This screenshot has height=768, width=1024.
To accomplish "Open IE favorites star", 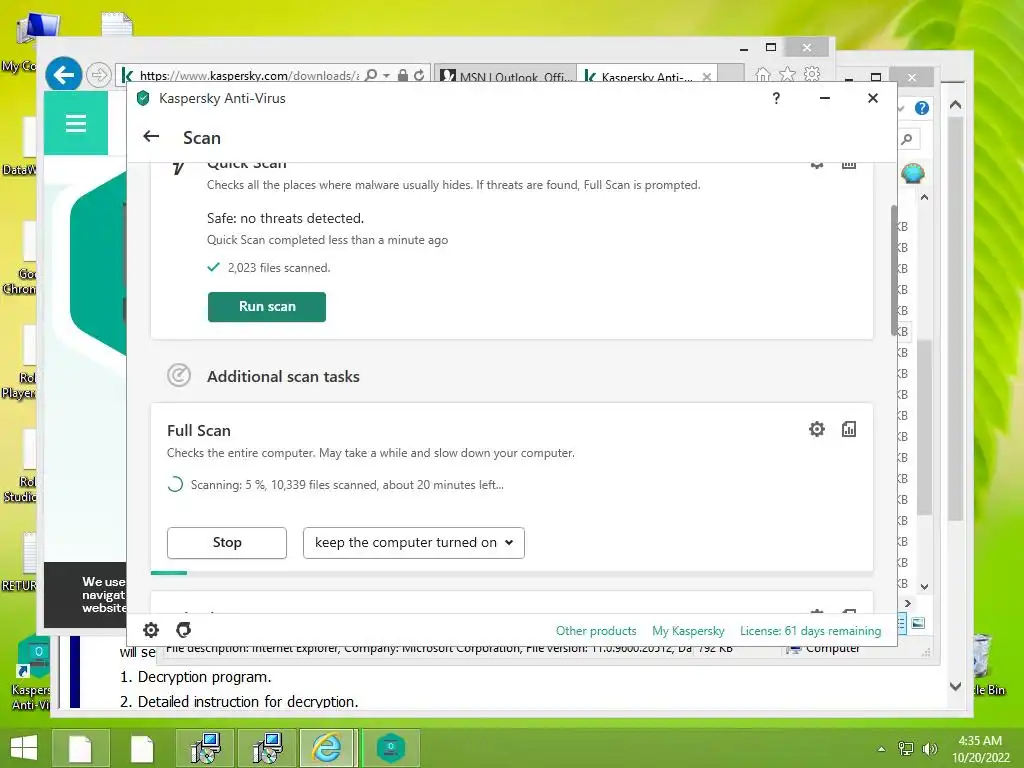I will (x=788, y=74).
